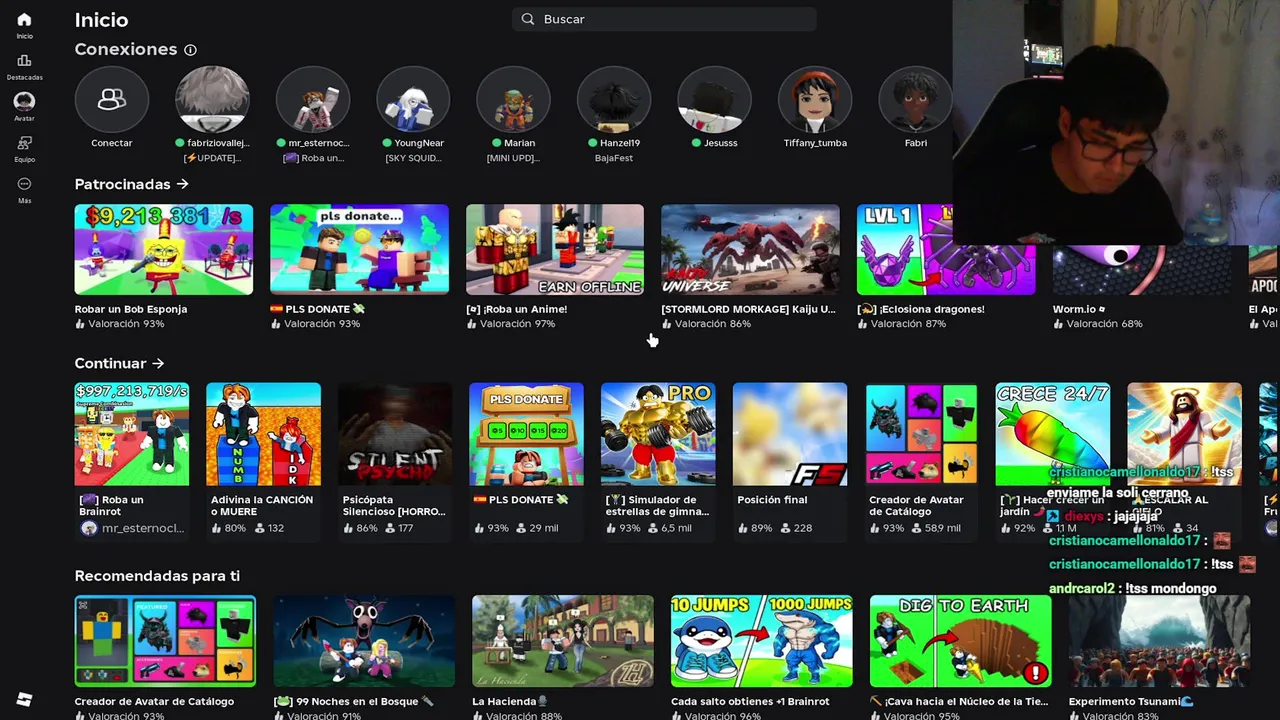Image resolution: width=1280 pixels, height=720 pixels.
Task: Click the Conectar add-friends button
Action: (112, 99)
